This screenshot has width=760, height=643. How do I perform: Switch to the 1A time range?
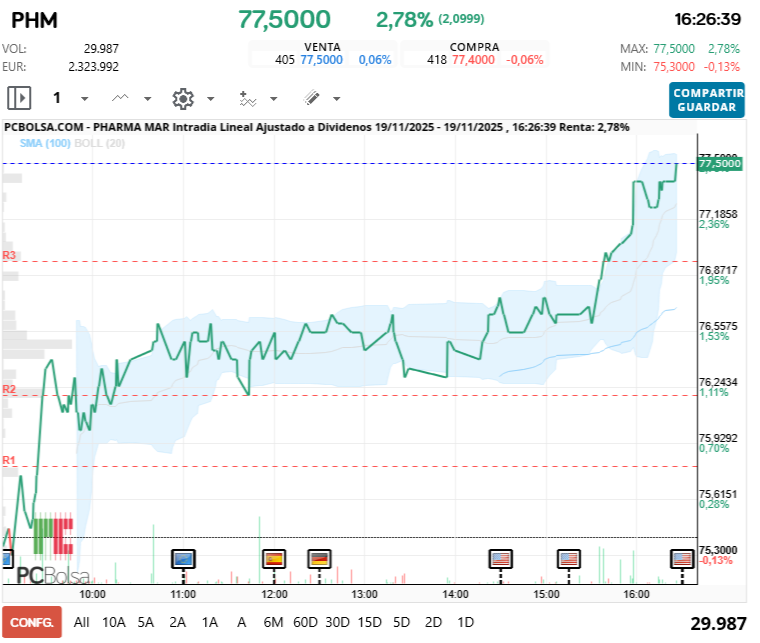click(209, 622)
